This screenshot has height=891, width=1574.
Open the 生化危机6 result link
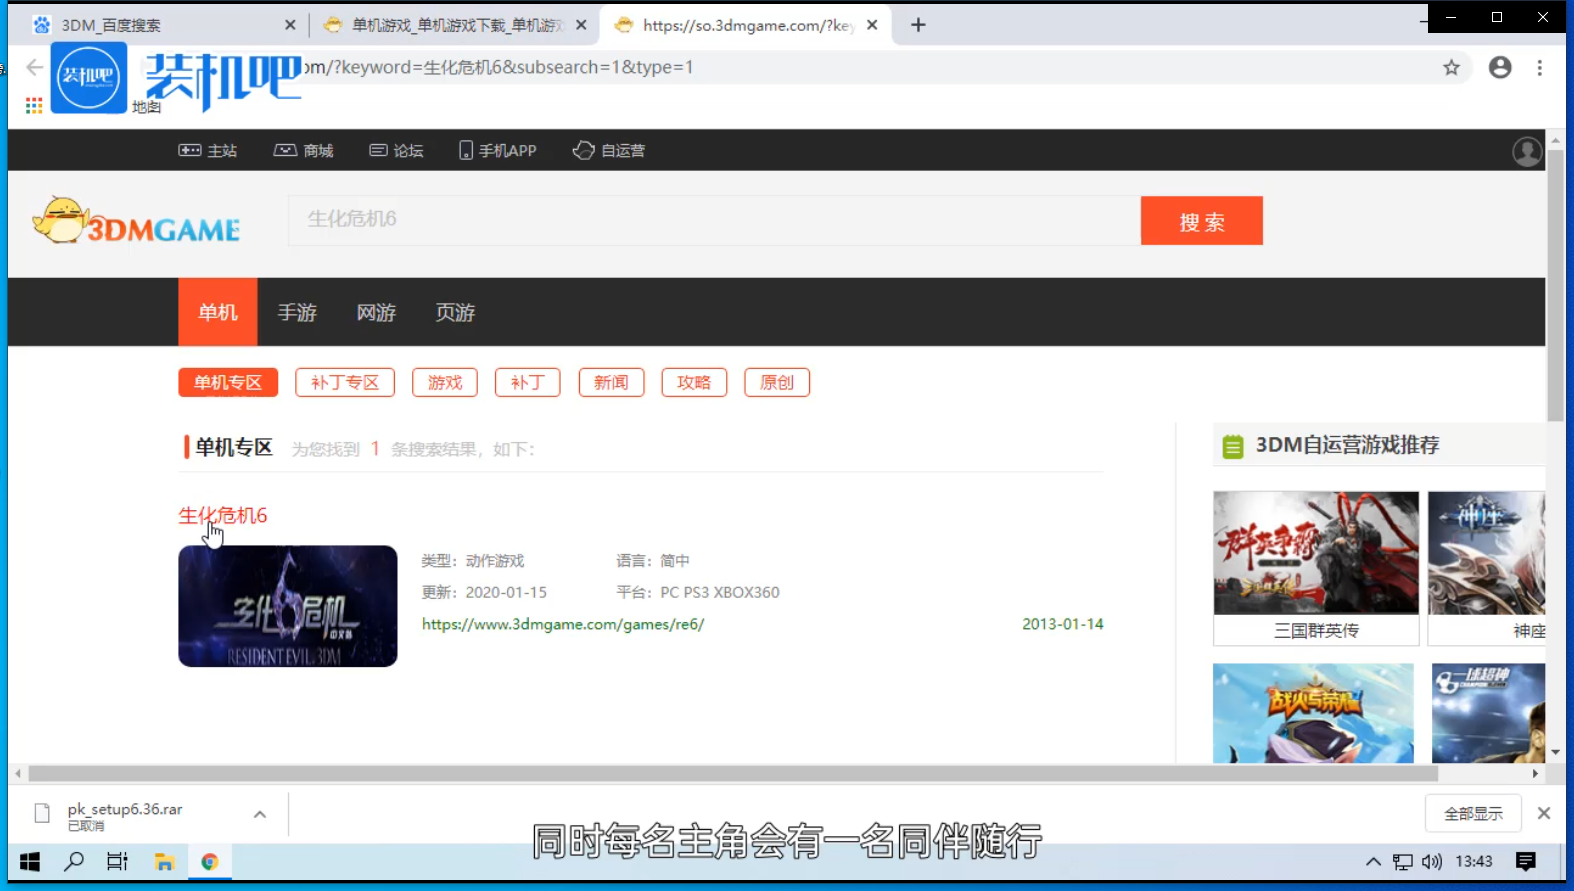pyautogui.click(x=223, y=516)
